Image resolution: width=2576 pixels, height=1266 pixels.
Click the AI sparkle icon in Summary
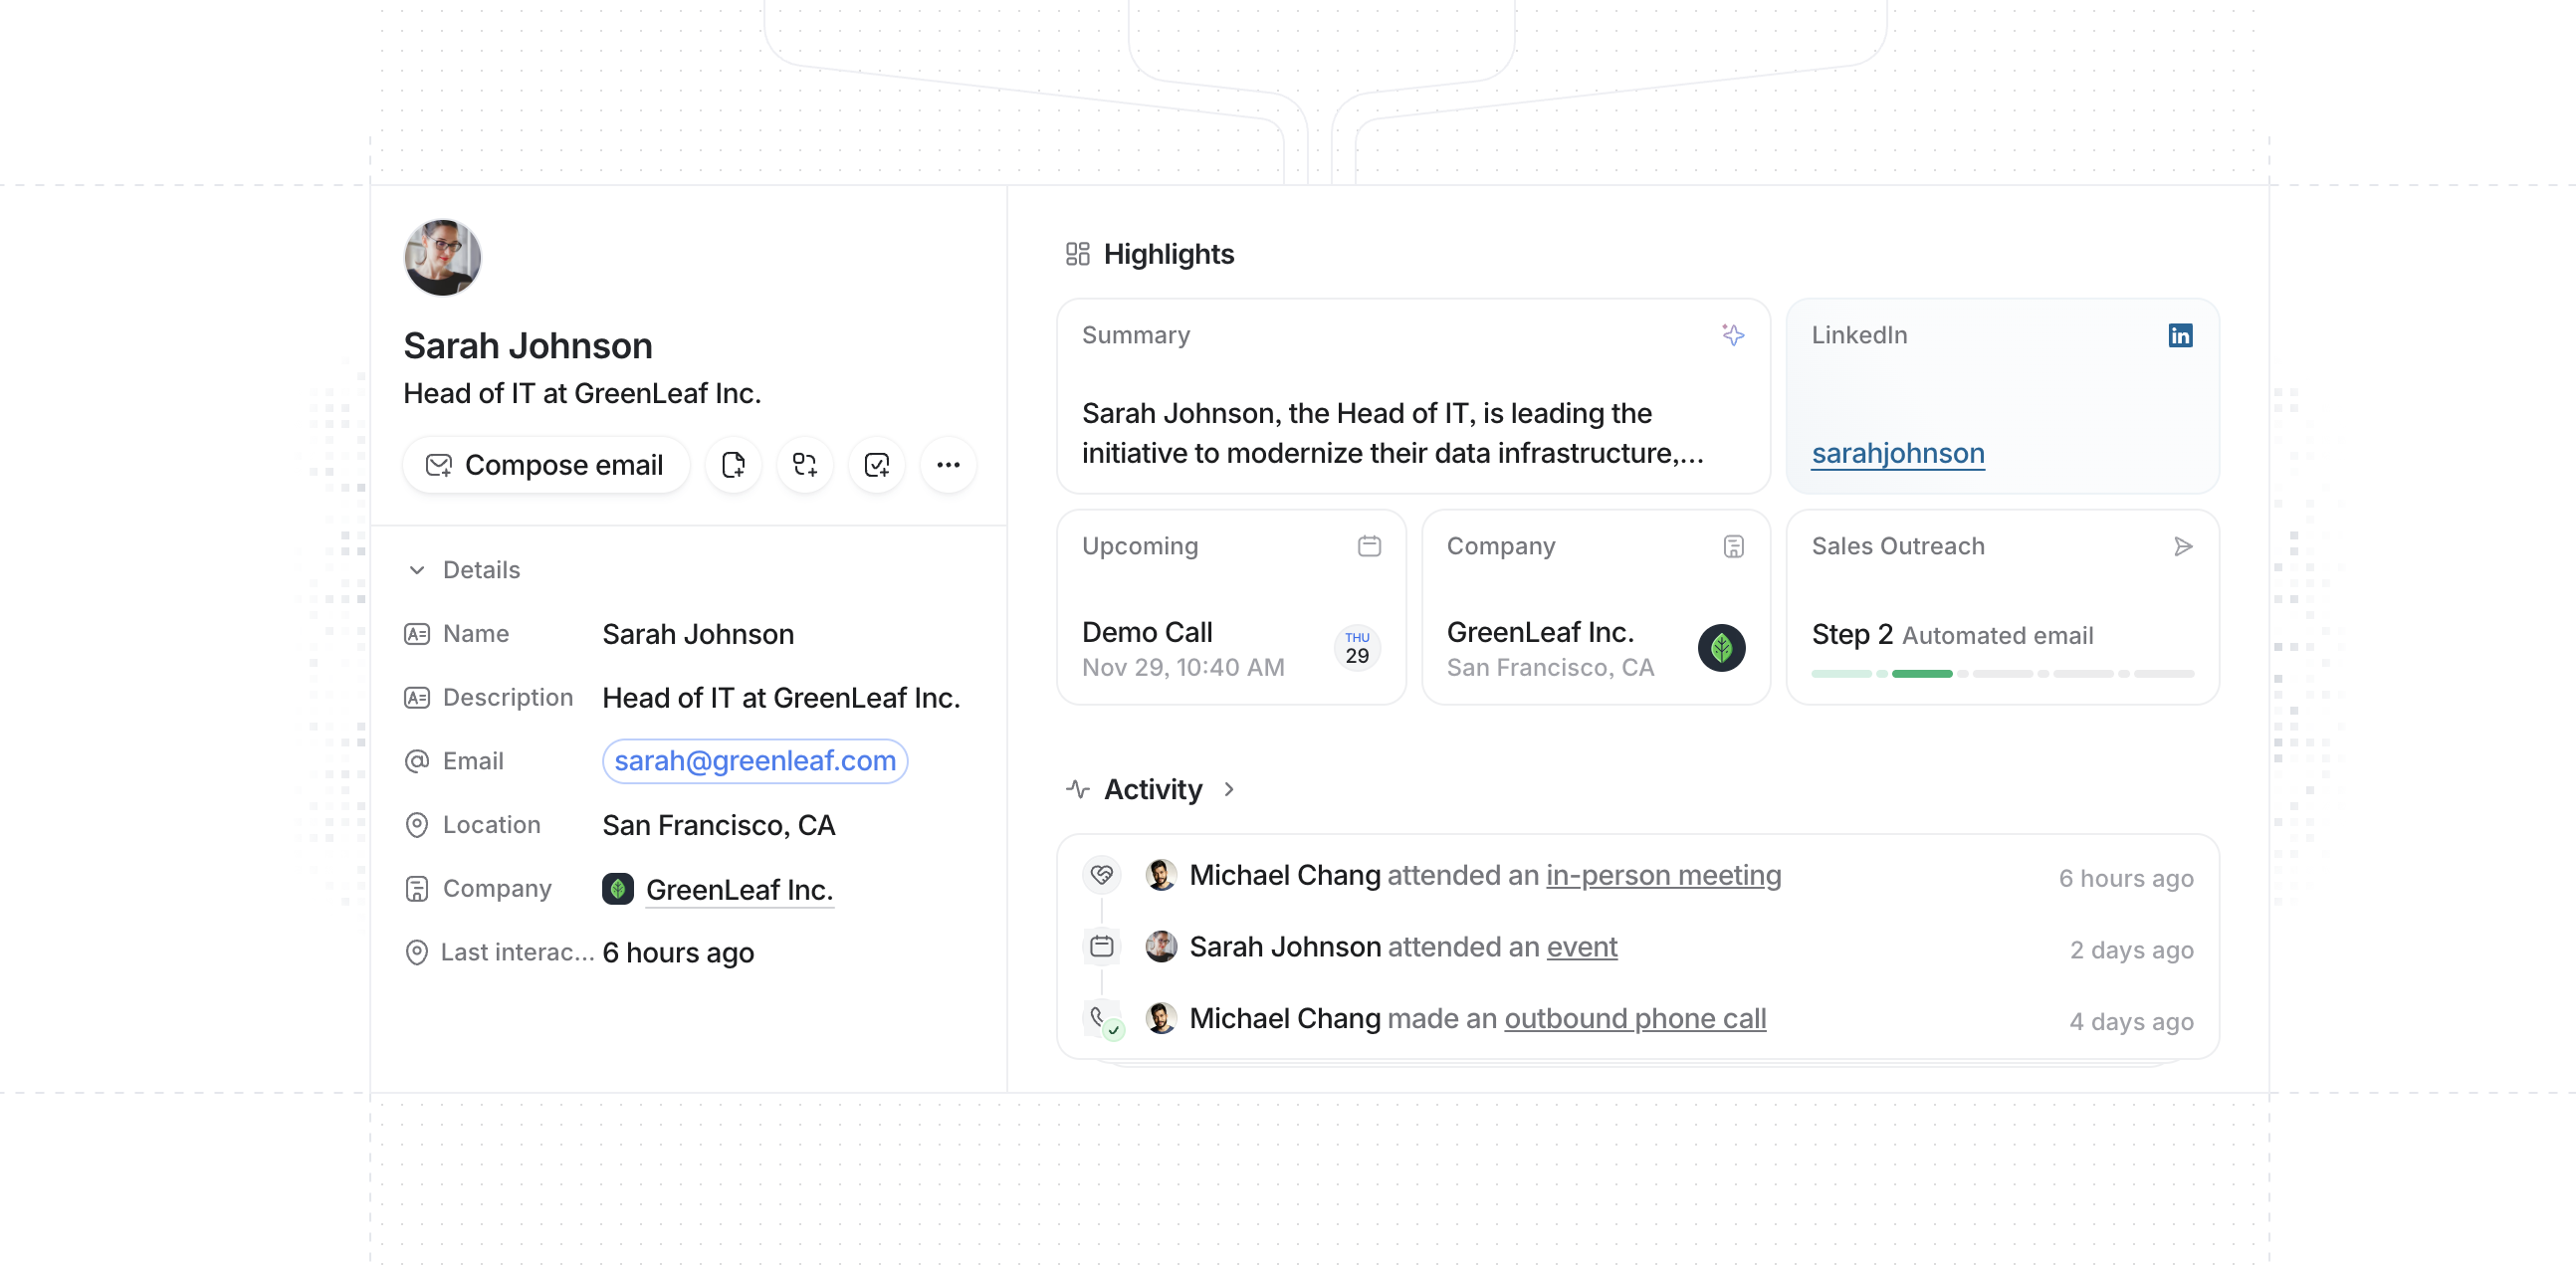pyautogui.click(x=1733, y=335)
